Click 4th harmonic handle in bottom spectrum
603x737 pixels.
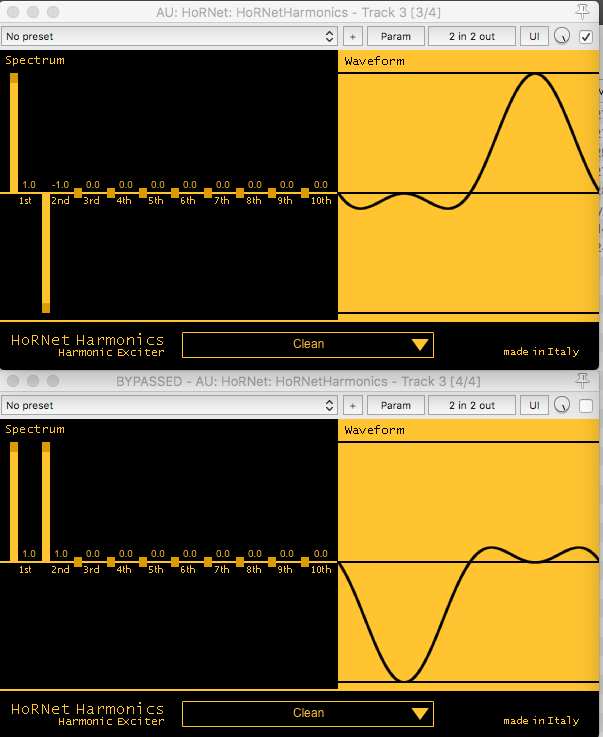pos(111,562)
